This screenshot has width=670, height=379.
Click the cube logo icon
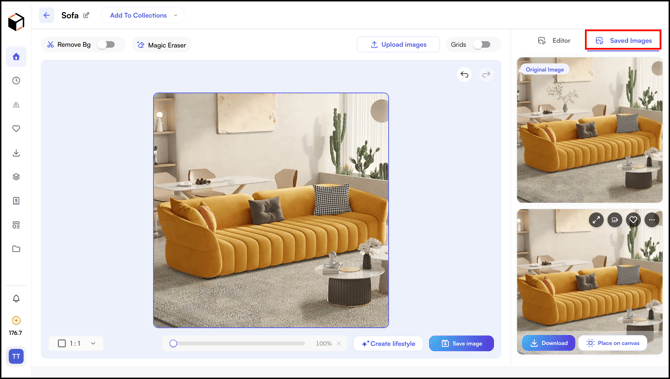(x=16, y=22)
